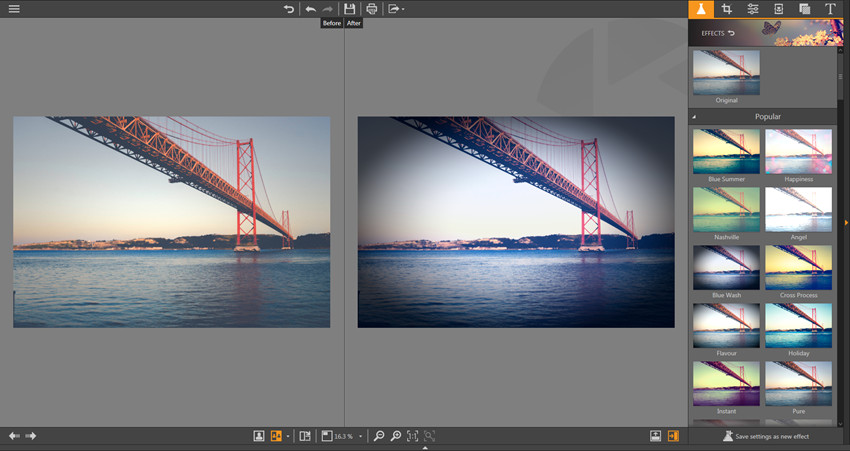The height and width of the screenshot is (451, 850).
Task: Toggle the right side panel icon
Action: click(673, 436)
